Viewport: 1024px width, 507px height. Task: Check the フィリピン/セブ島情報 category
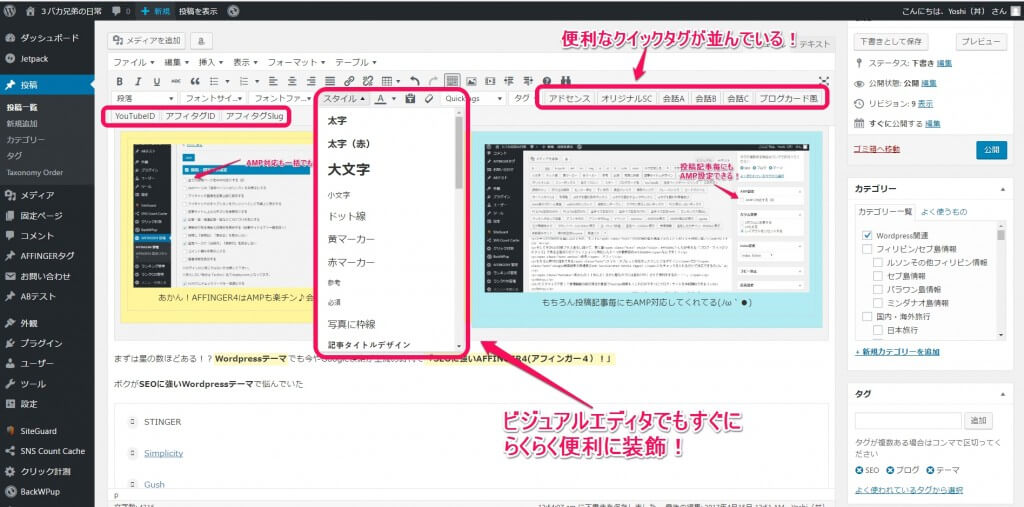pyautogui.click(x=868, y=249)
